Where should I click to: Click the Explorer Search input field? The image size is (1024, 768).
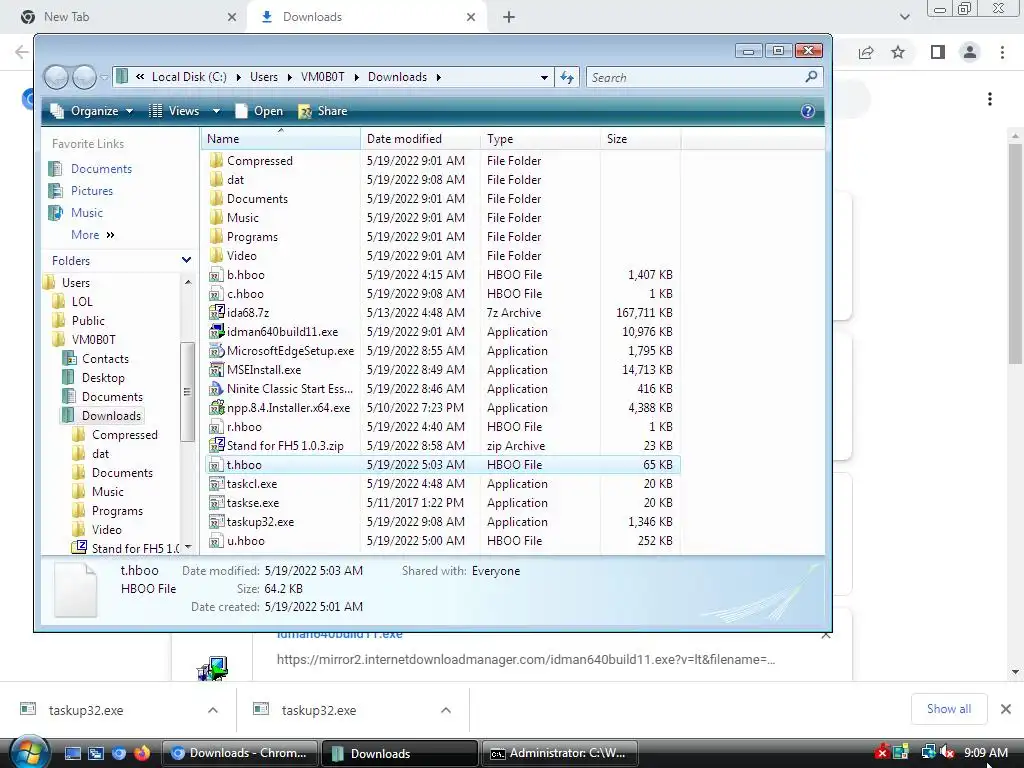tap(696, 78)
